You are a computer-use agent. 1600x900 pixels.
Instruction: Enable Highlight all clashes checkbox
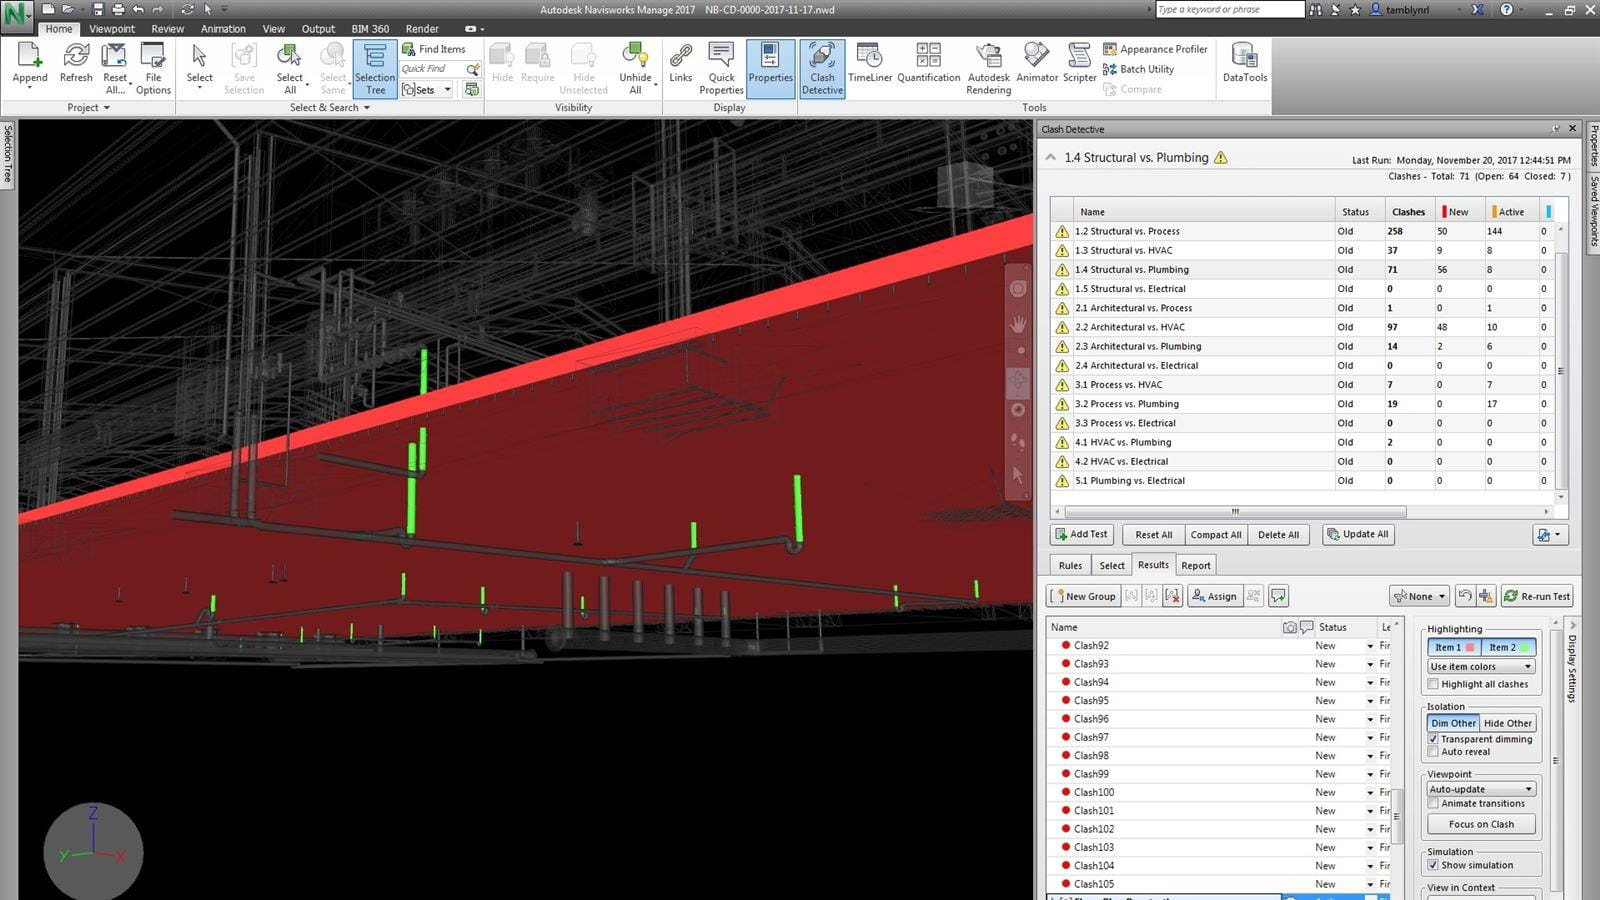(1434, 684)
